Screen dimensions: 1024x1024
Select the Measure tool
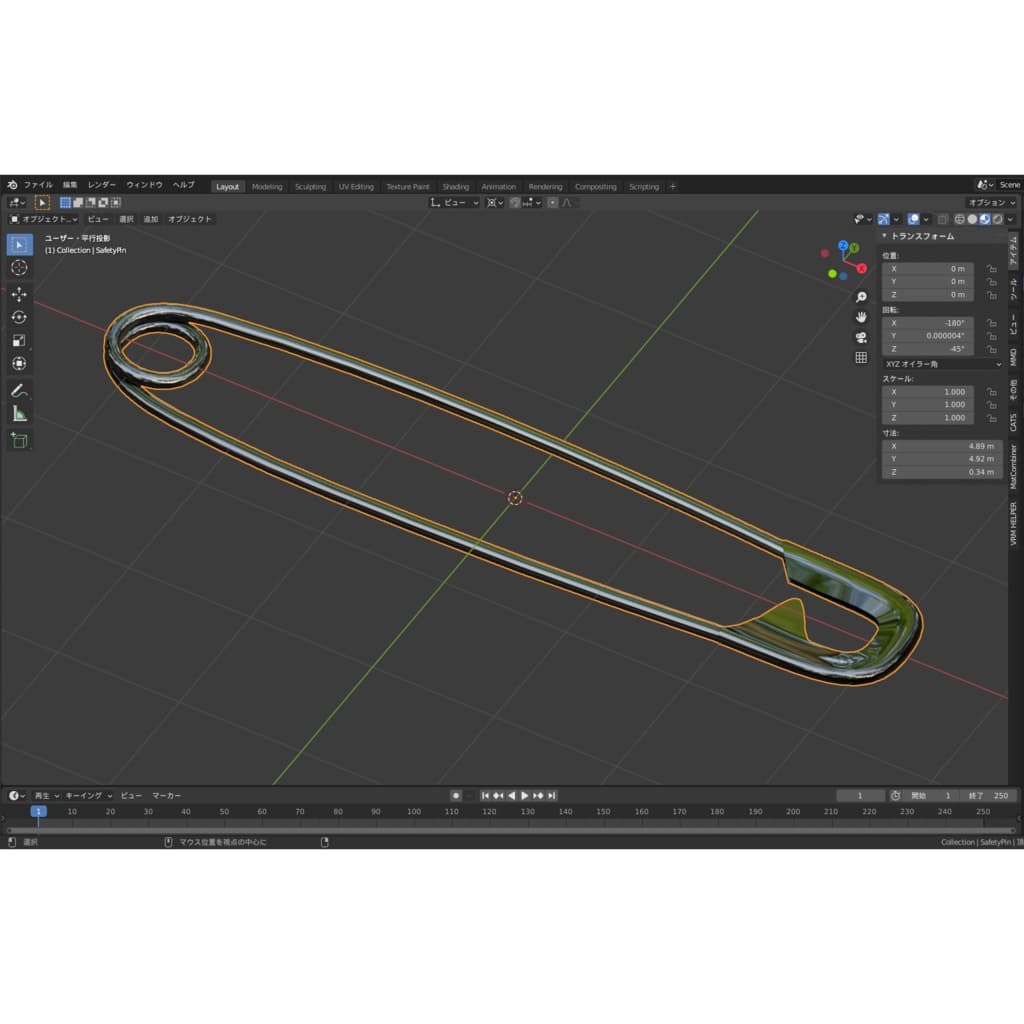click(19, 414)
